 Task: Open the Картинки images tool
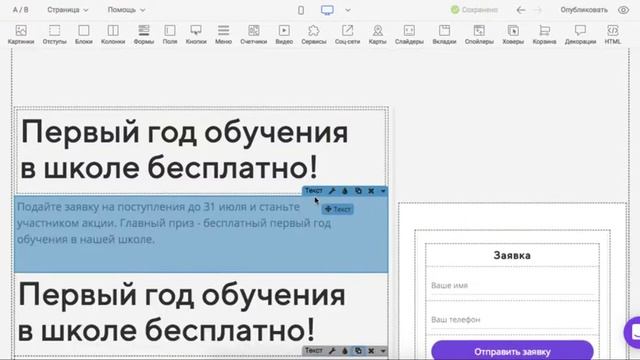pos(21,35)
